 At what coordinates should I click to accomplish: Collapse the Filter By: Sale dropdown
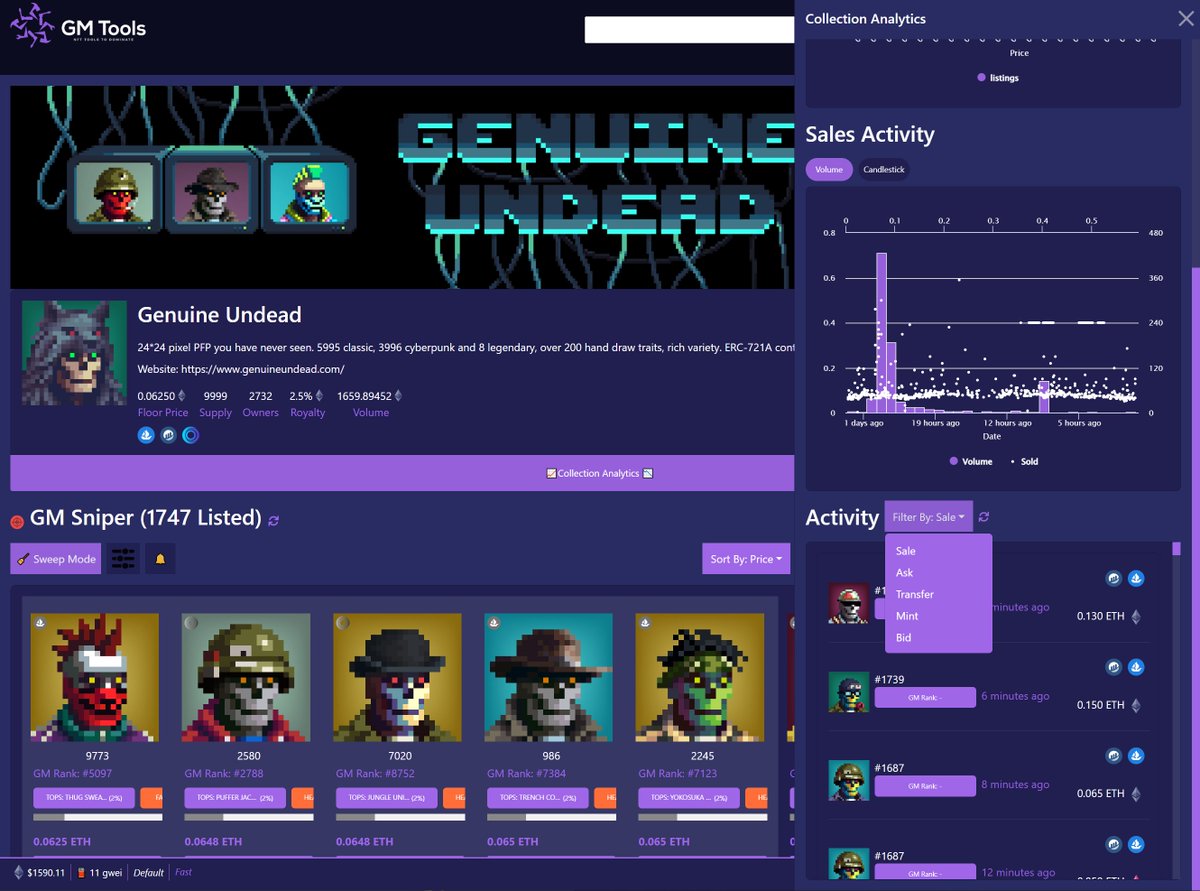click(x=928, y=517)
